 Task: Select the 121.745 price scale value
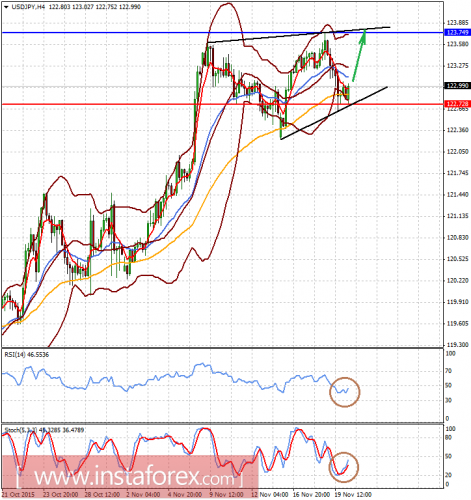tap(457, 173)
